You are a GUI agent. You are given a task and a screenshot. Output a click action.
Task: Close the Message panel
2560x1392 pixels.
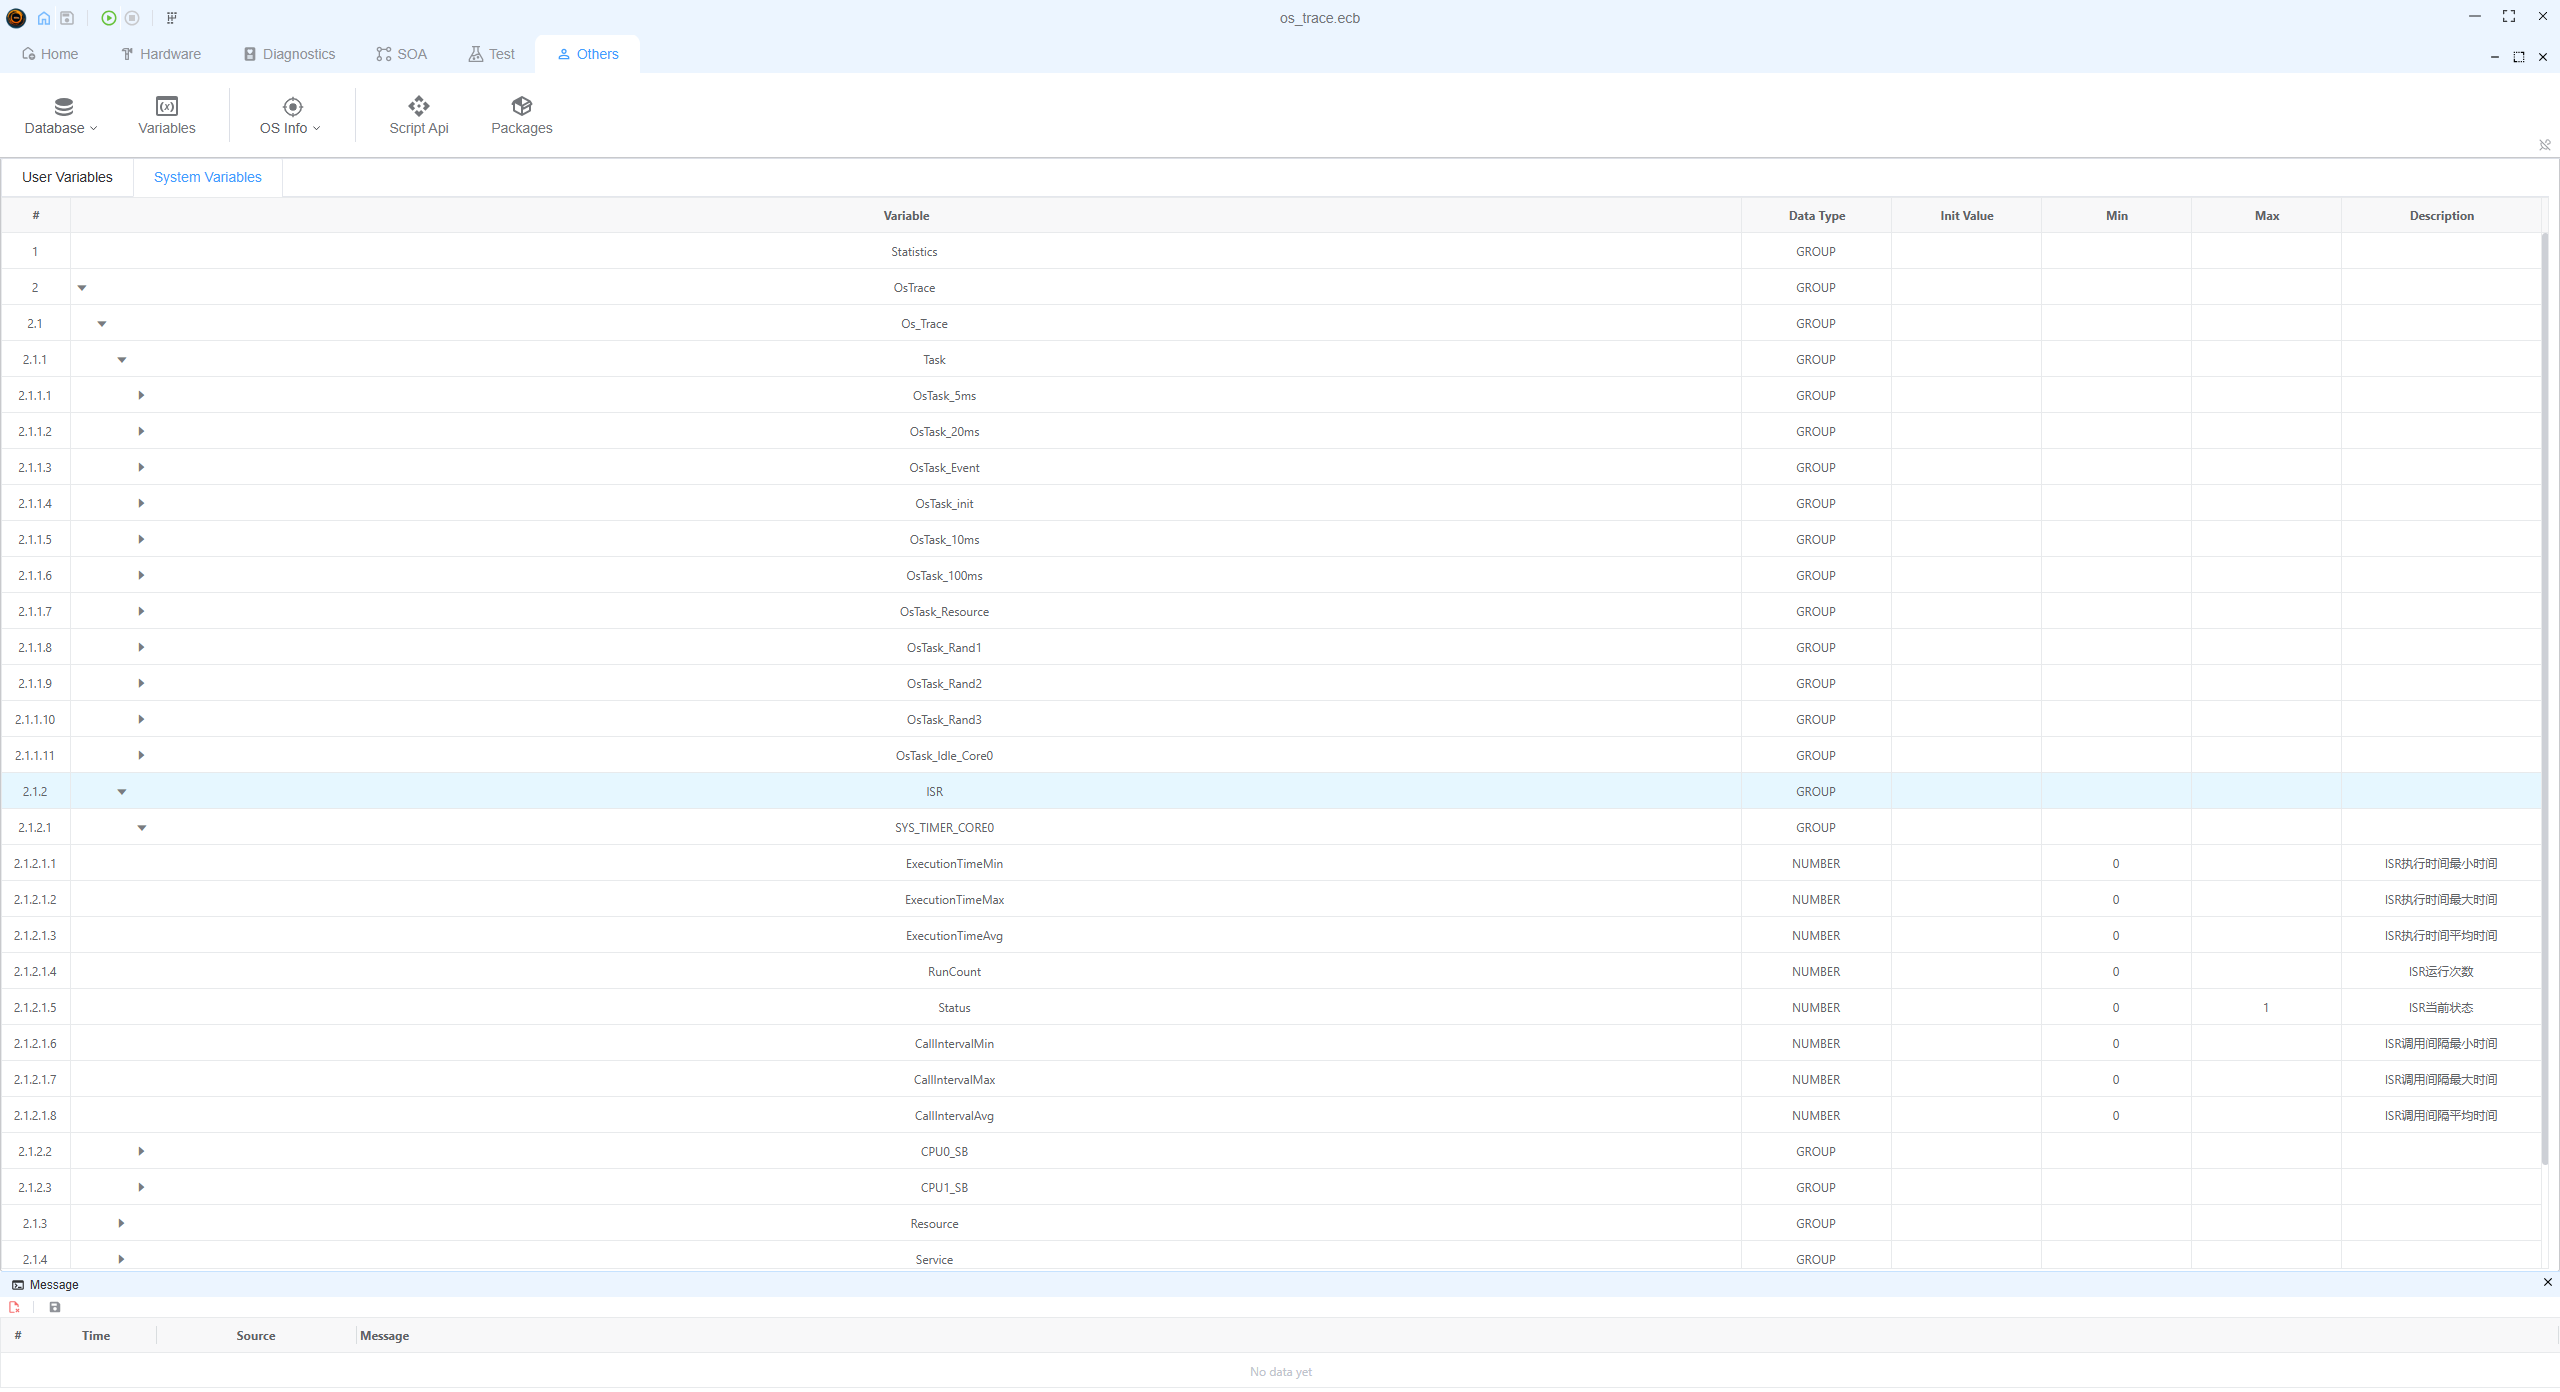pyautogui.click(x=2547, y=1283)
